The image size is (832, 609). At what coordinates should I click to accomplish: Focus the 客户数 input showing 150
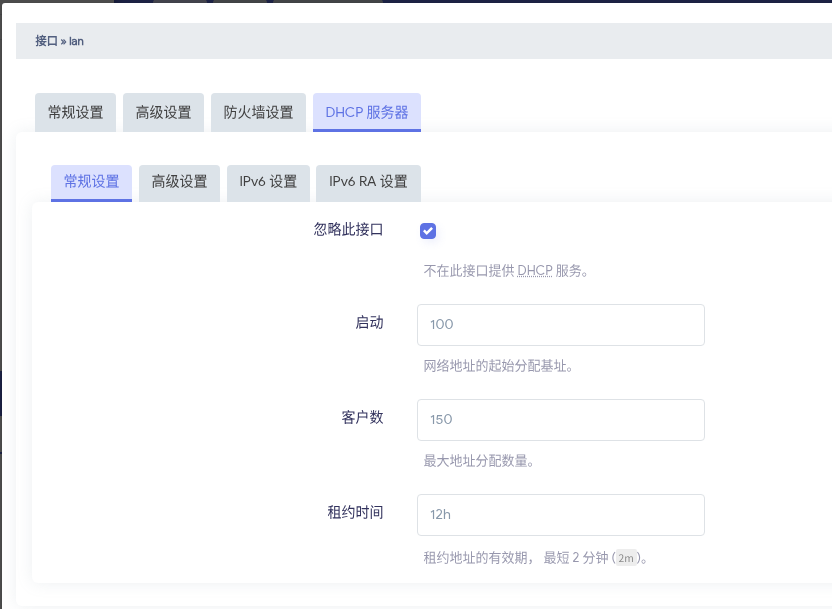[x=560, y=420]
